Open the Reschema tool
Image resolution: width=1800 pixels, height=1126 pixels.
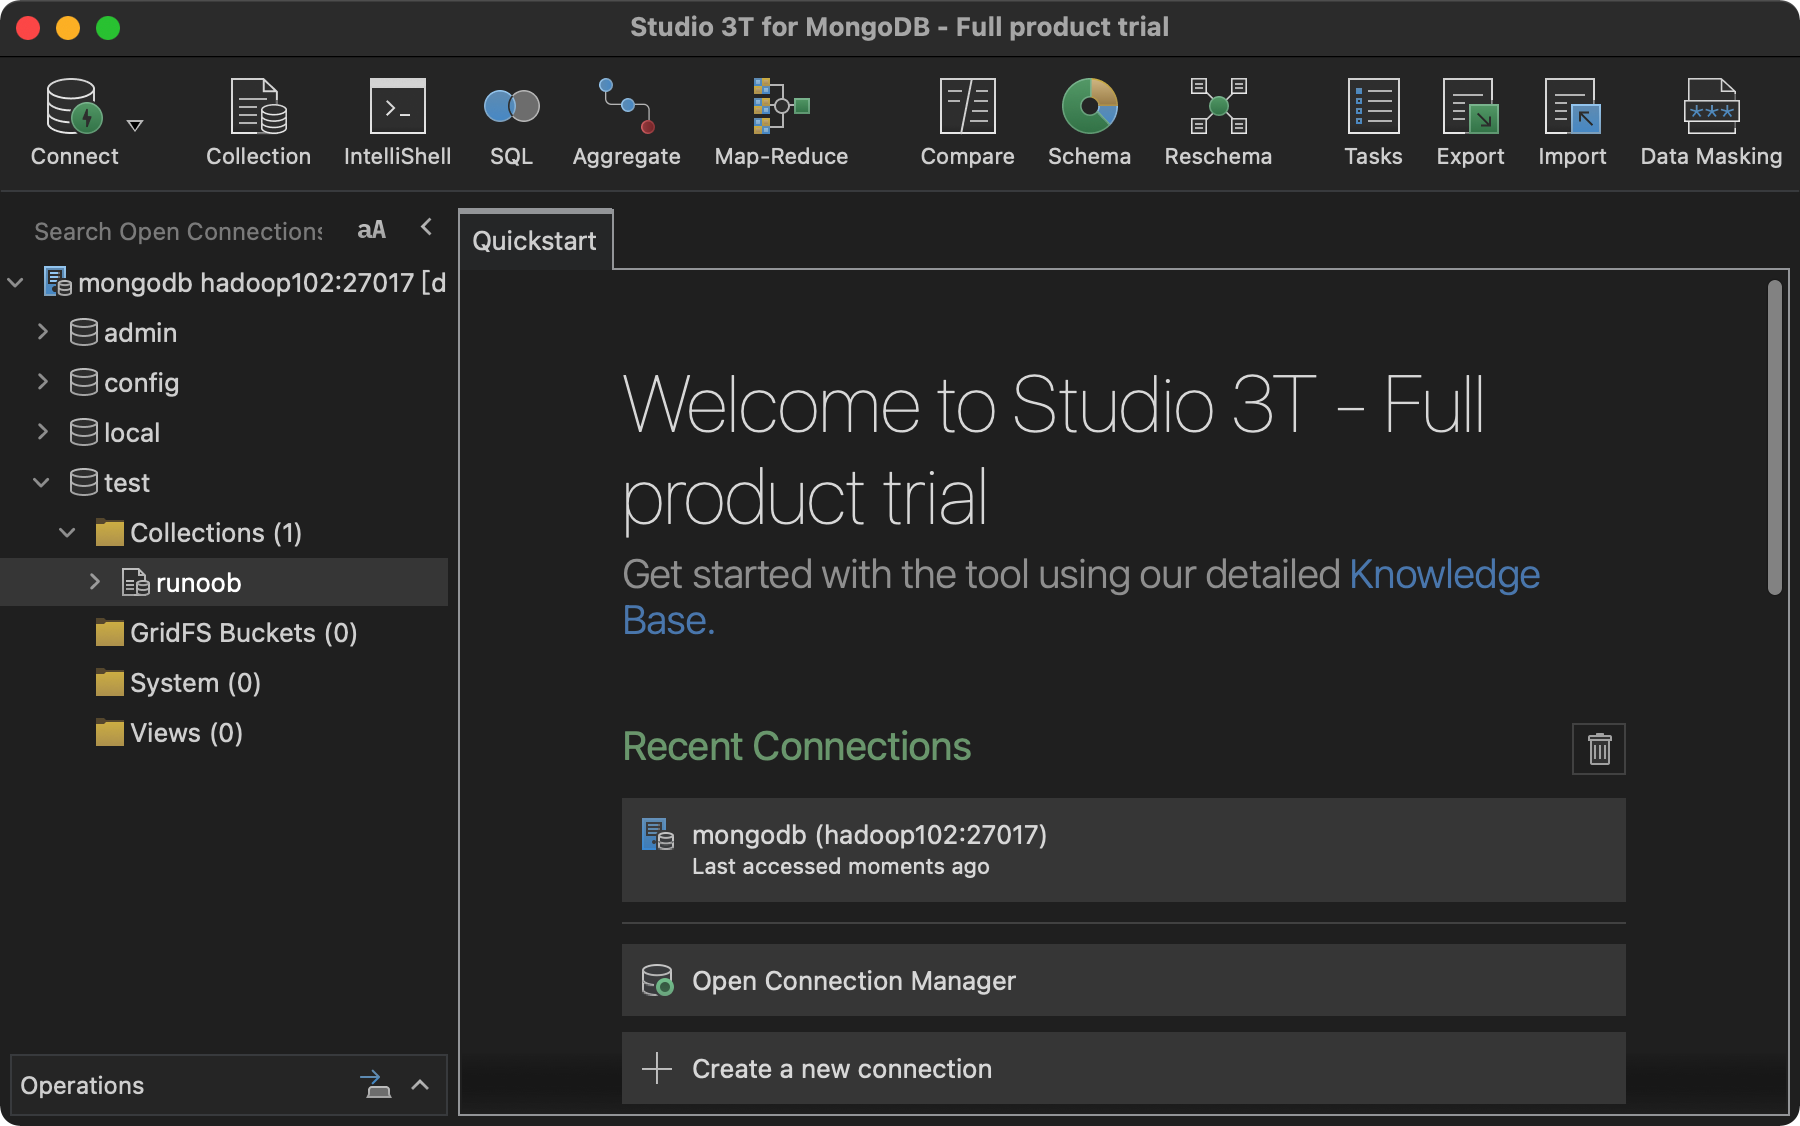click(x=1218, y=122)
